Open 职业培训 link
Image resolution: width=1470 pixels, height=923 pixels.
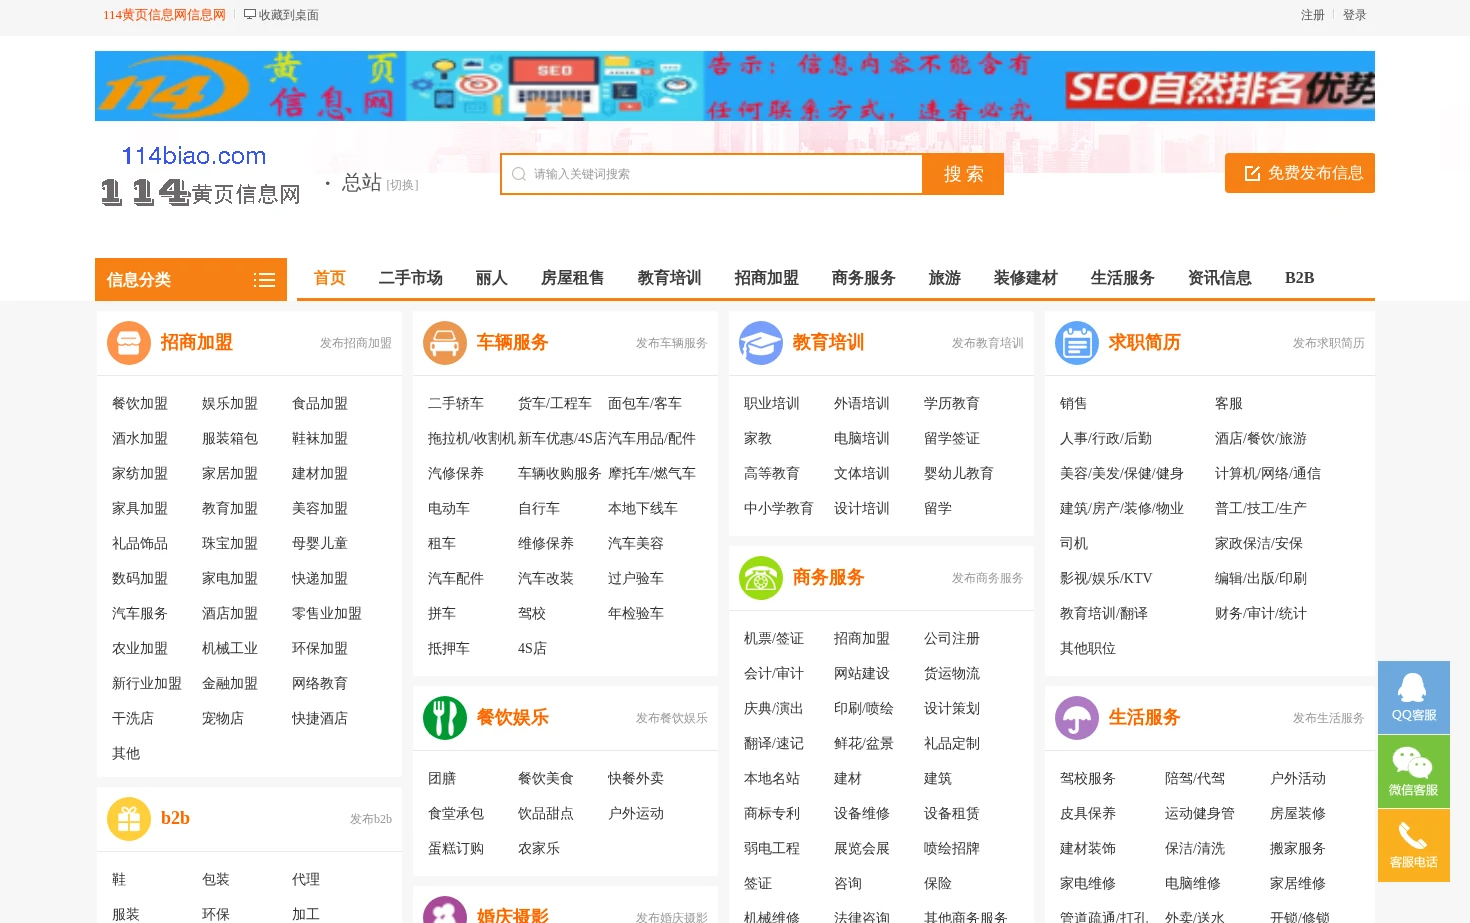(772, 404)
